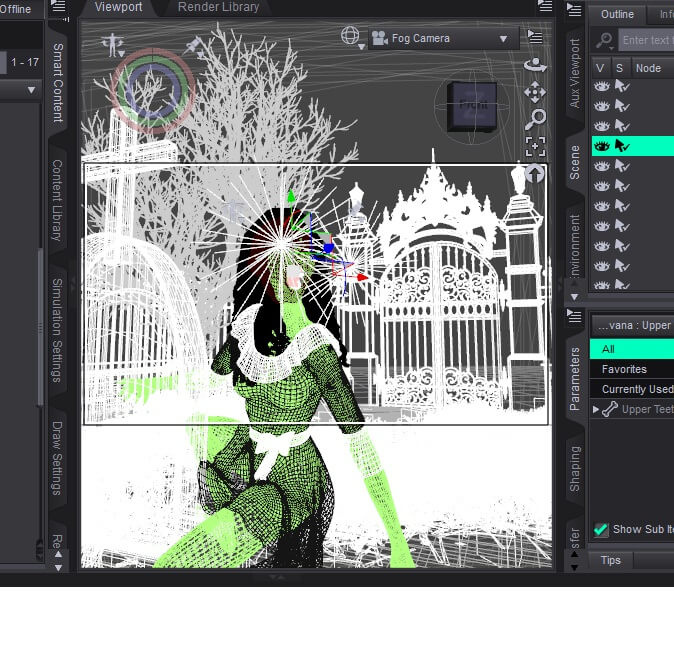The width and height of the screenshot is (674, 661).
Task: Click the pin icon beside the figure icon
Action: 195,46
